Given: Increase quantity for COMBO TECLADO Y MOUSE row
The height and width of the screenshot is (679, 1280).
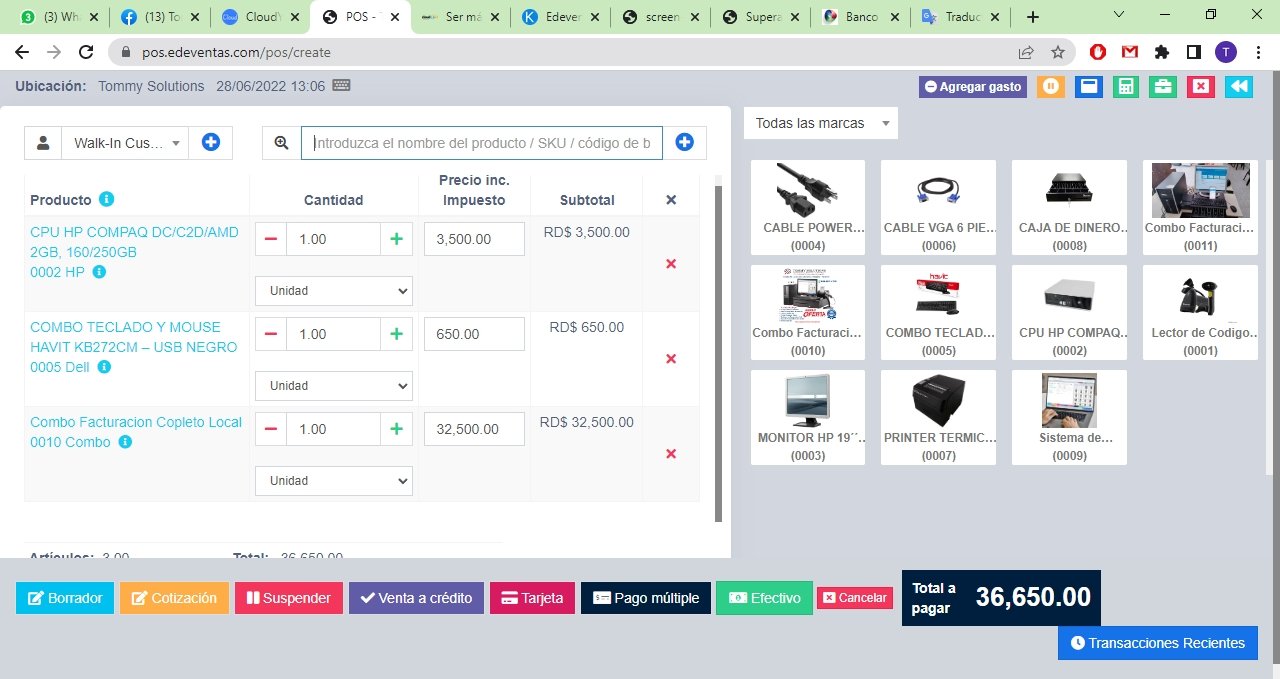Looking at the screenshot, I should coord(396,334).
